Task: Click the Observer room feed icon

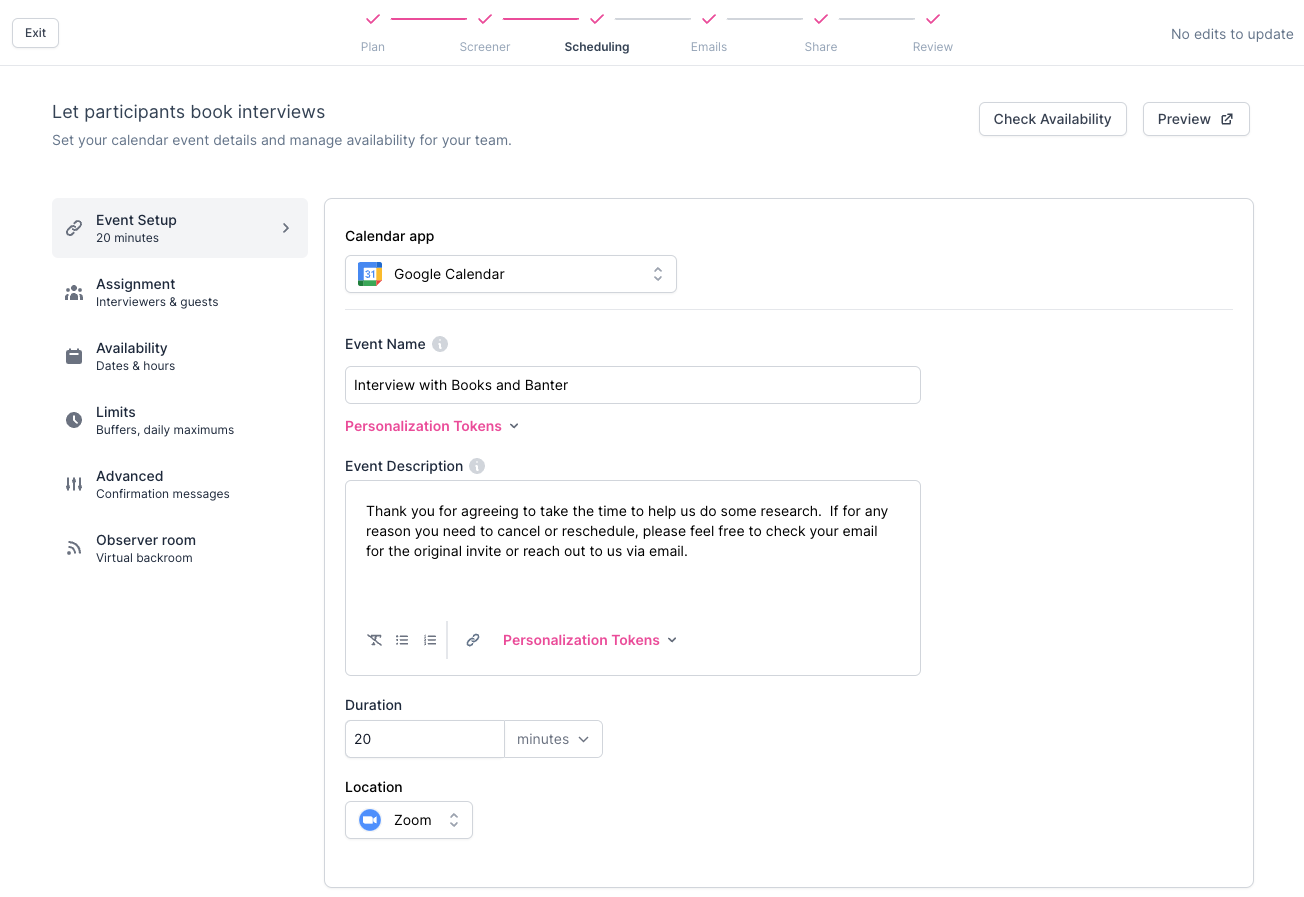Action: click(74, 548)
